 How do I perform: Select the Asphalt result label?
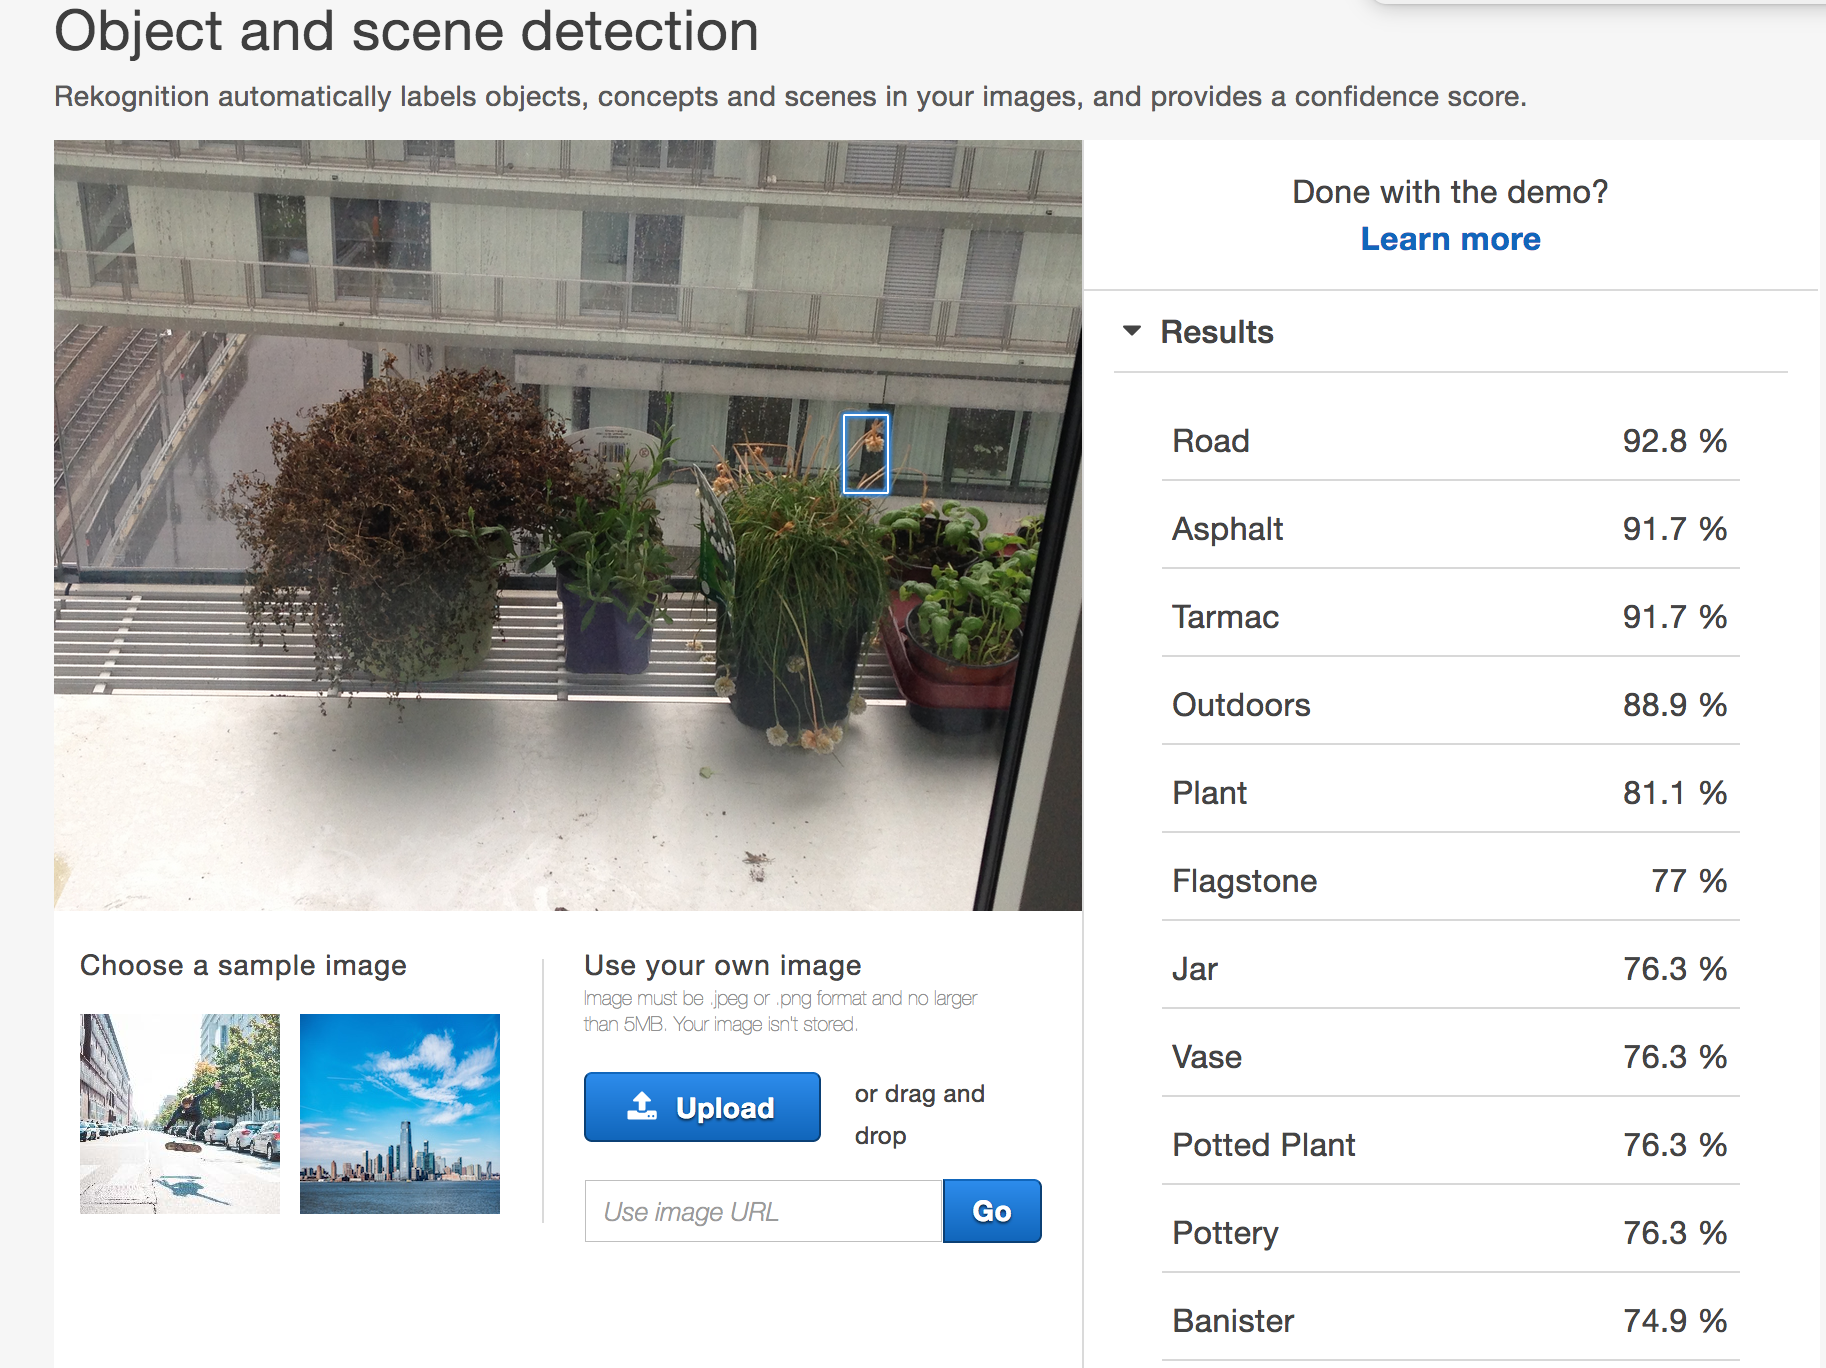(x=1227, y=529)
